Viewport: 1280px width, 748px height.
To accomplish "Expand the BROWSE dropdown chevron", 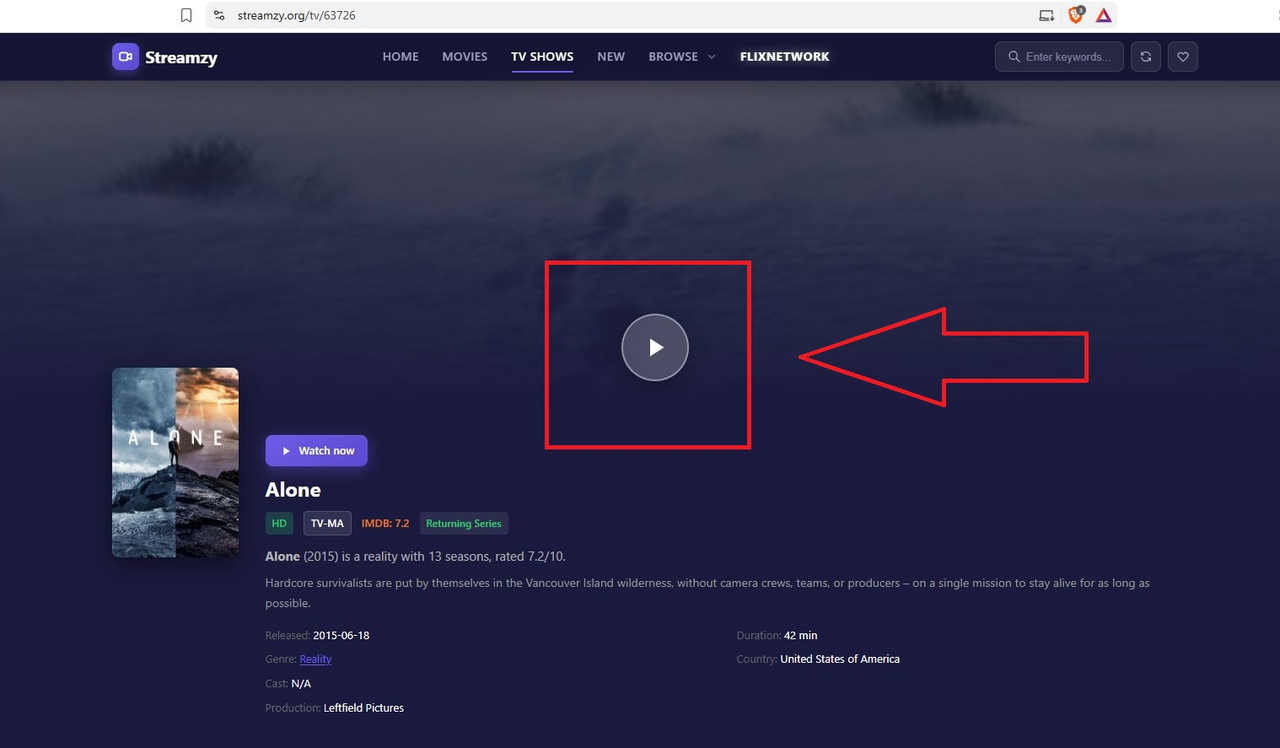I will click(x=712, y=57).
